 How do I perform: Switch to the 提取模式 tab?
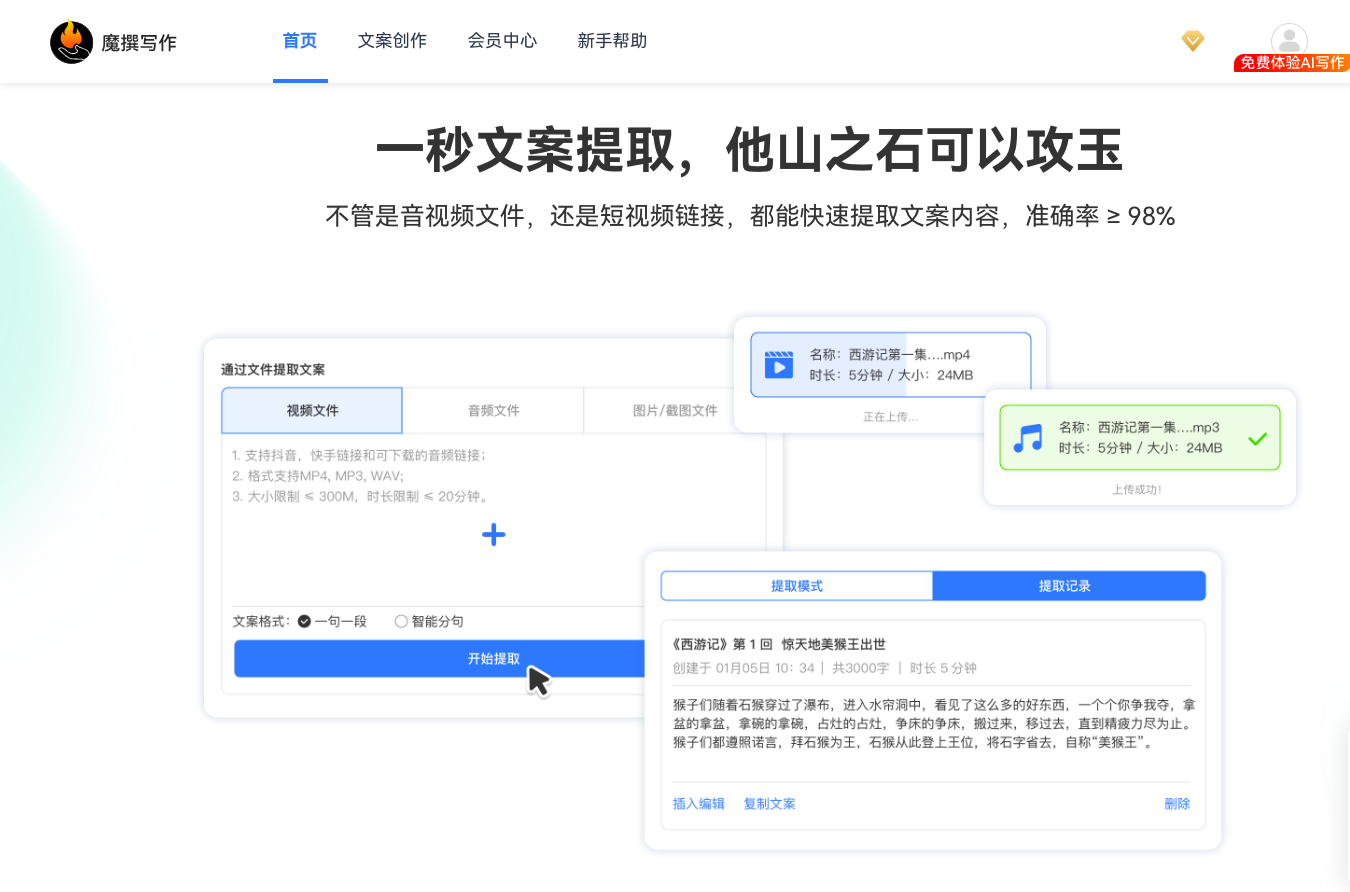(797, 586)
